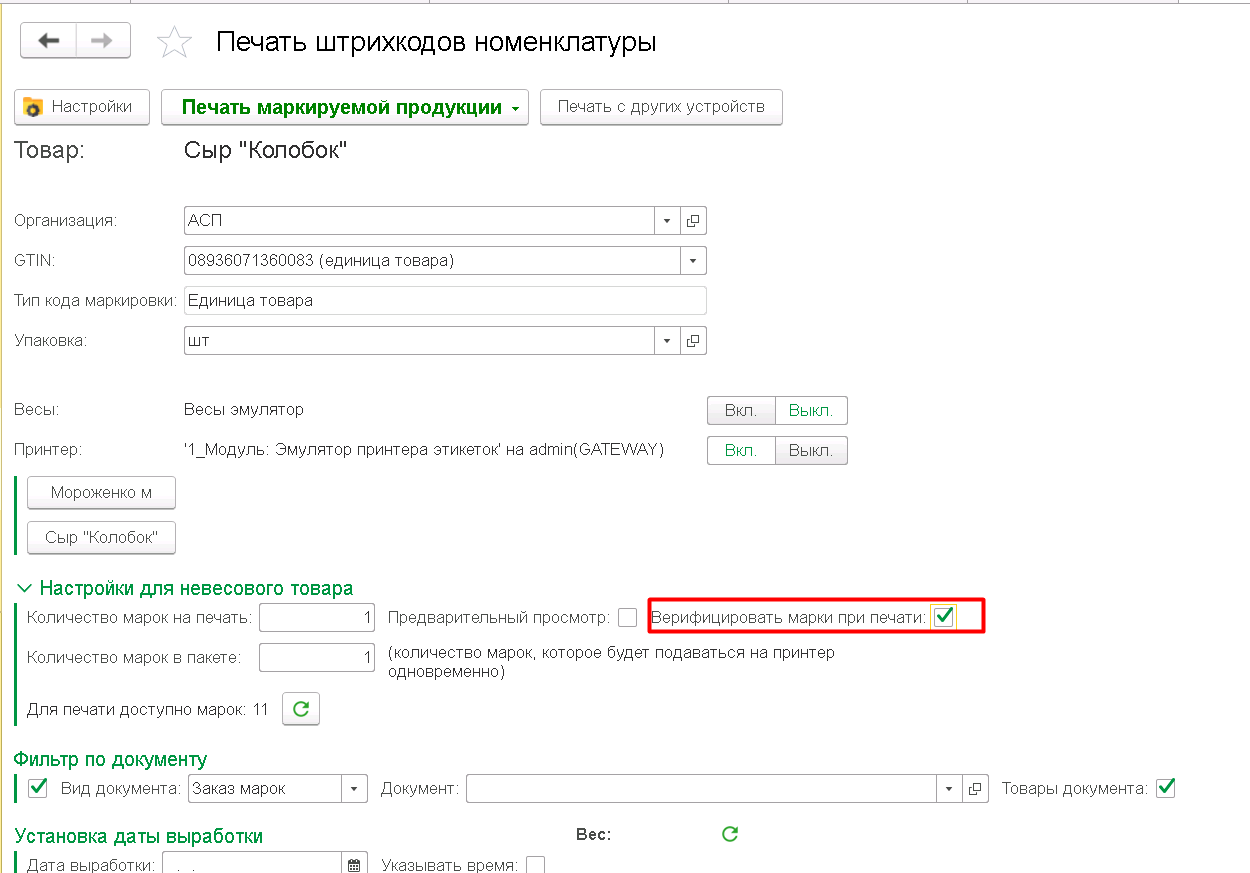Viewport: 1250px width, 873px height.
Task: Add page to favorites with star icon
Action: click(175, 42)
